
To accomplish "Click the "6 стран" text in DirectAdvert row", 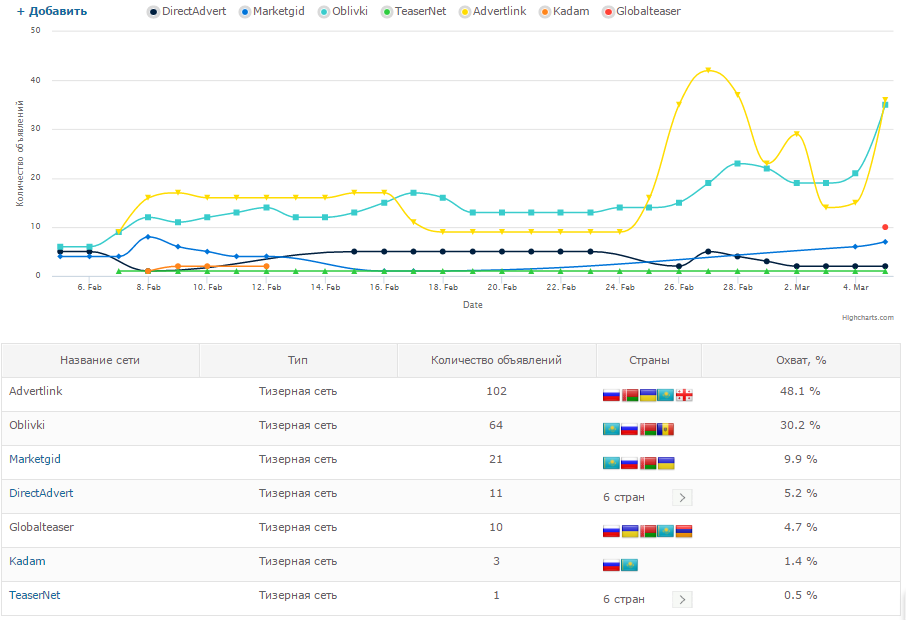I will (x=624, y=498).
